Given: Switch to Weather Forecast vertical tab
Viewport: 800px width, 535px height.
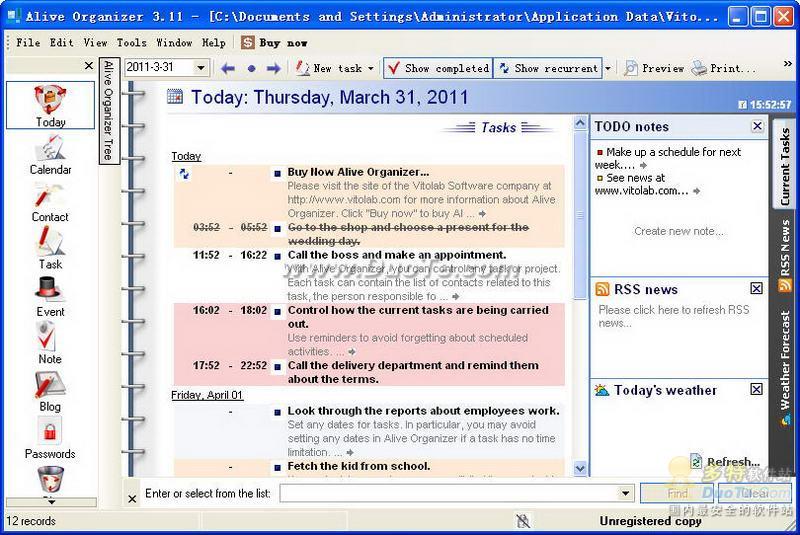Looking at the screenshot, I should [785, 366].
